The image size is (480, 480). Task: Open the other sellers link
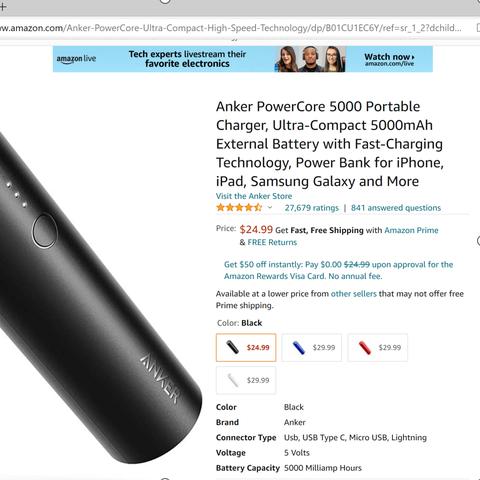point(354,294)
